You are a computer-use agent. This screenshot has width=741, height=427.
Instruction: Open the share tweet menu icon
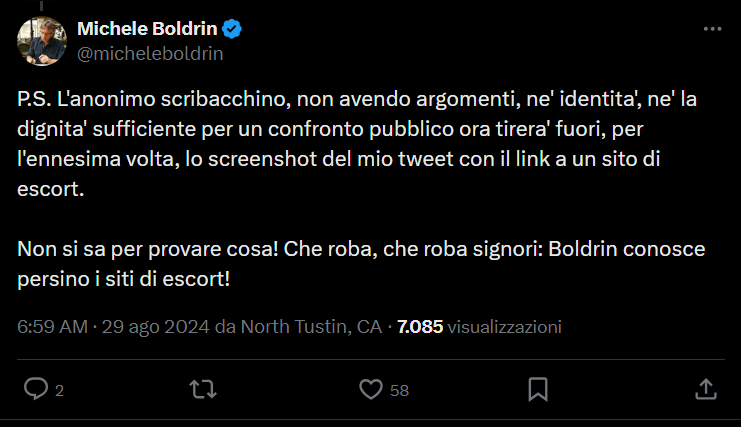704,389
